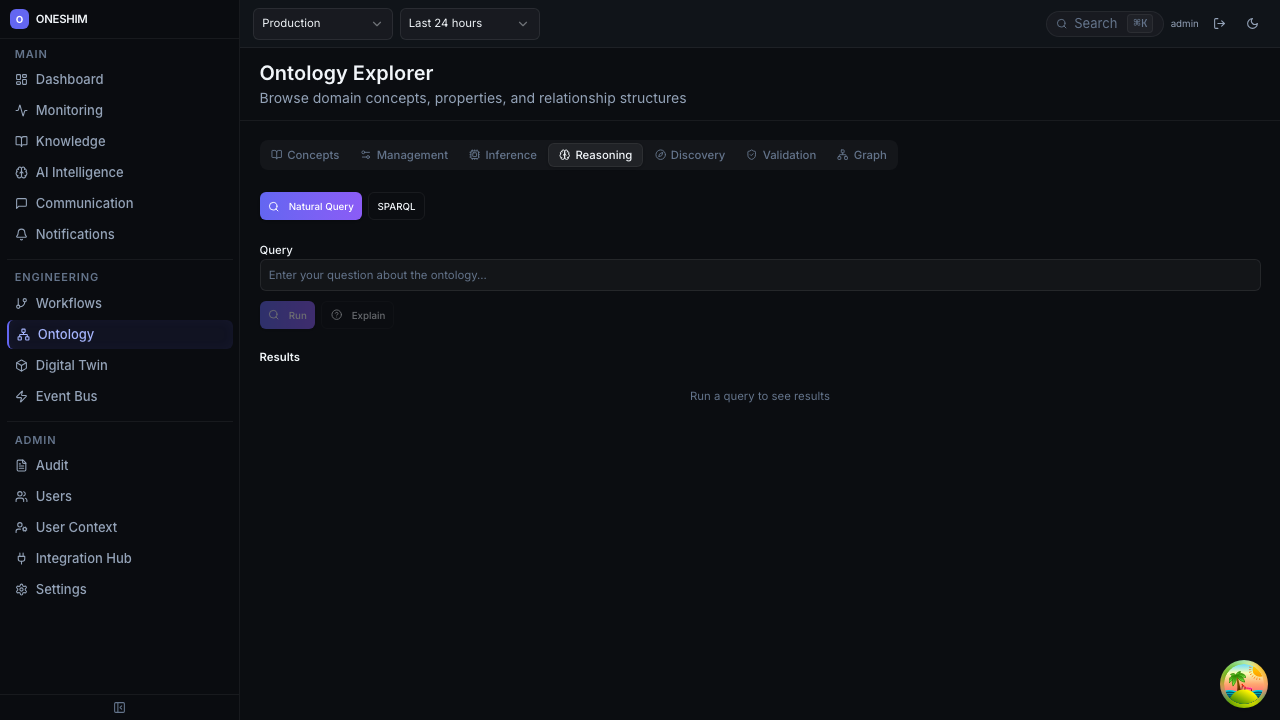The height and width of the screenshot is (720, 1280).
Task: Collapse the sidebar using the bottom panel icon
Action: point(119,707)
